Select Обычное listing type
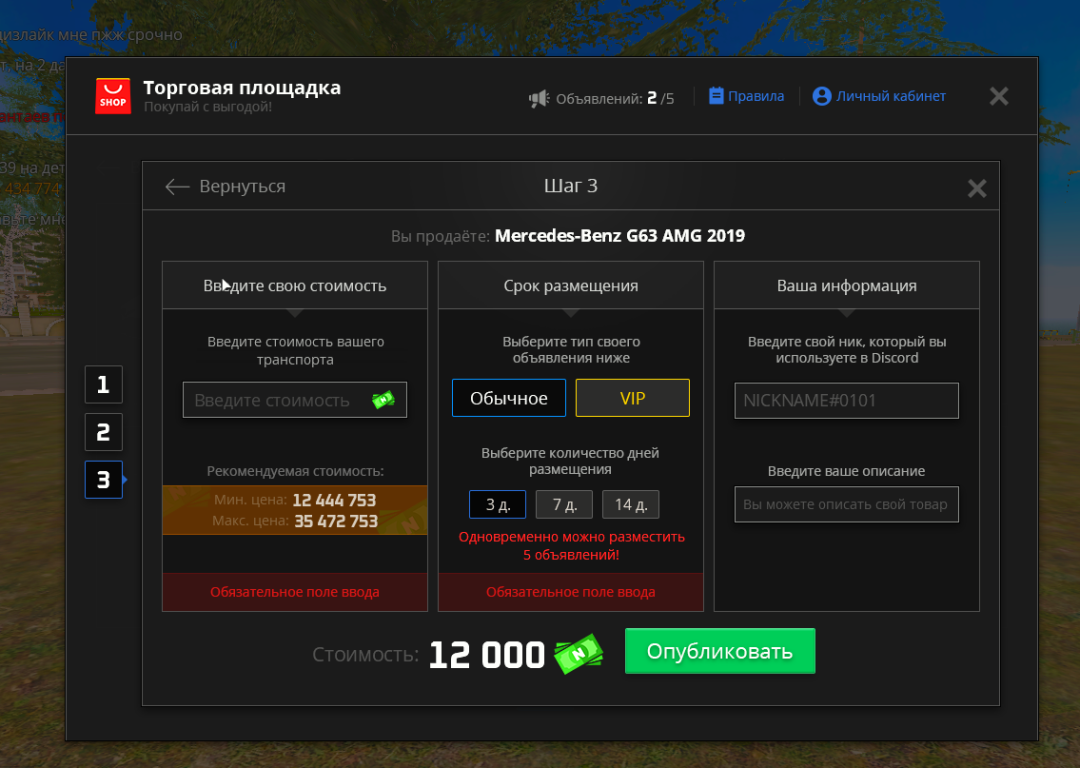Viewport: 1080px width, 768px height. coord(509,398)
